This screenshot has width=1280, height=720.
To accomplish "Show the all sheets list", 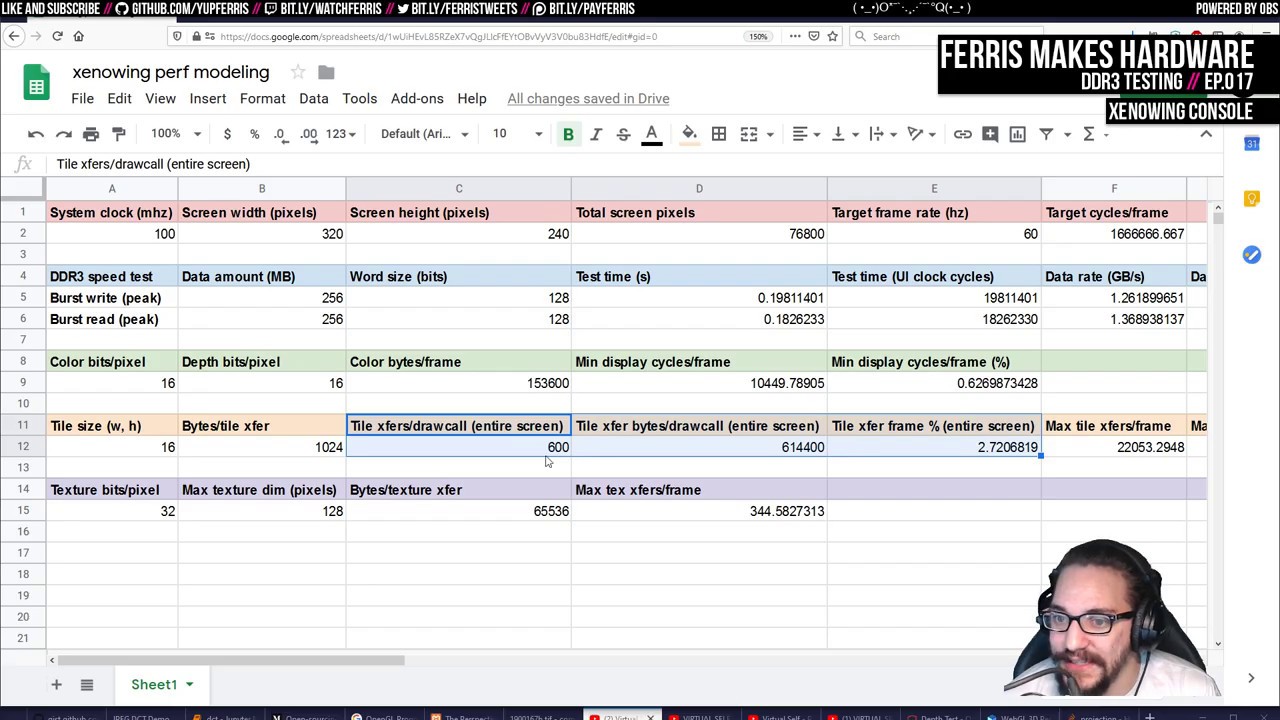I will tap(87, 684).
